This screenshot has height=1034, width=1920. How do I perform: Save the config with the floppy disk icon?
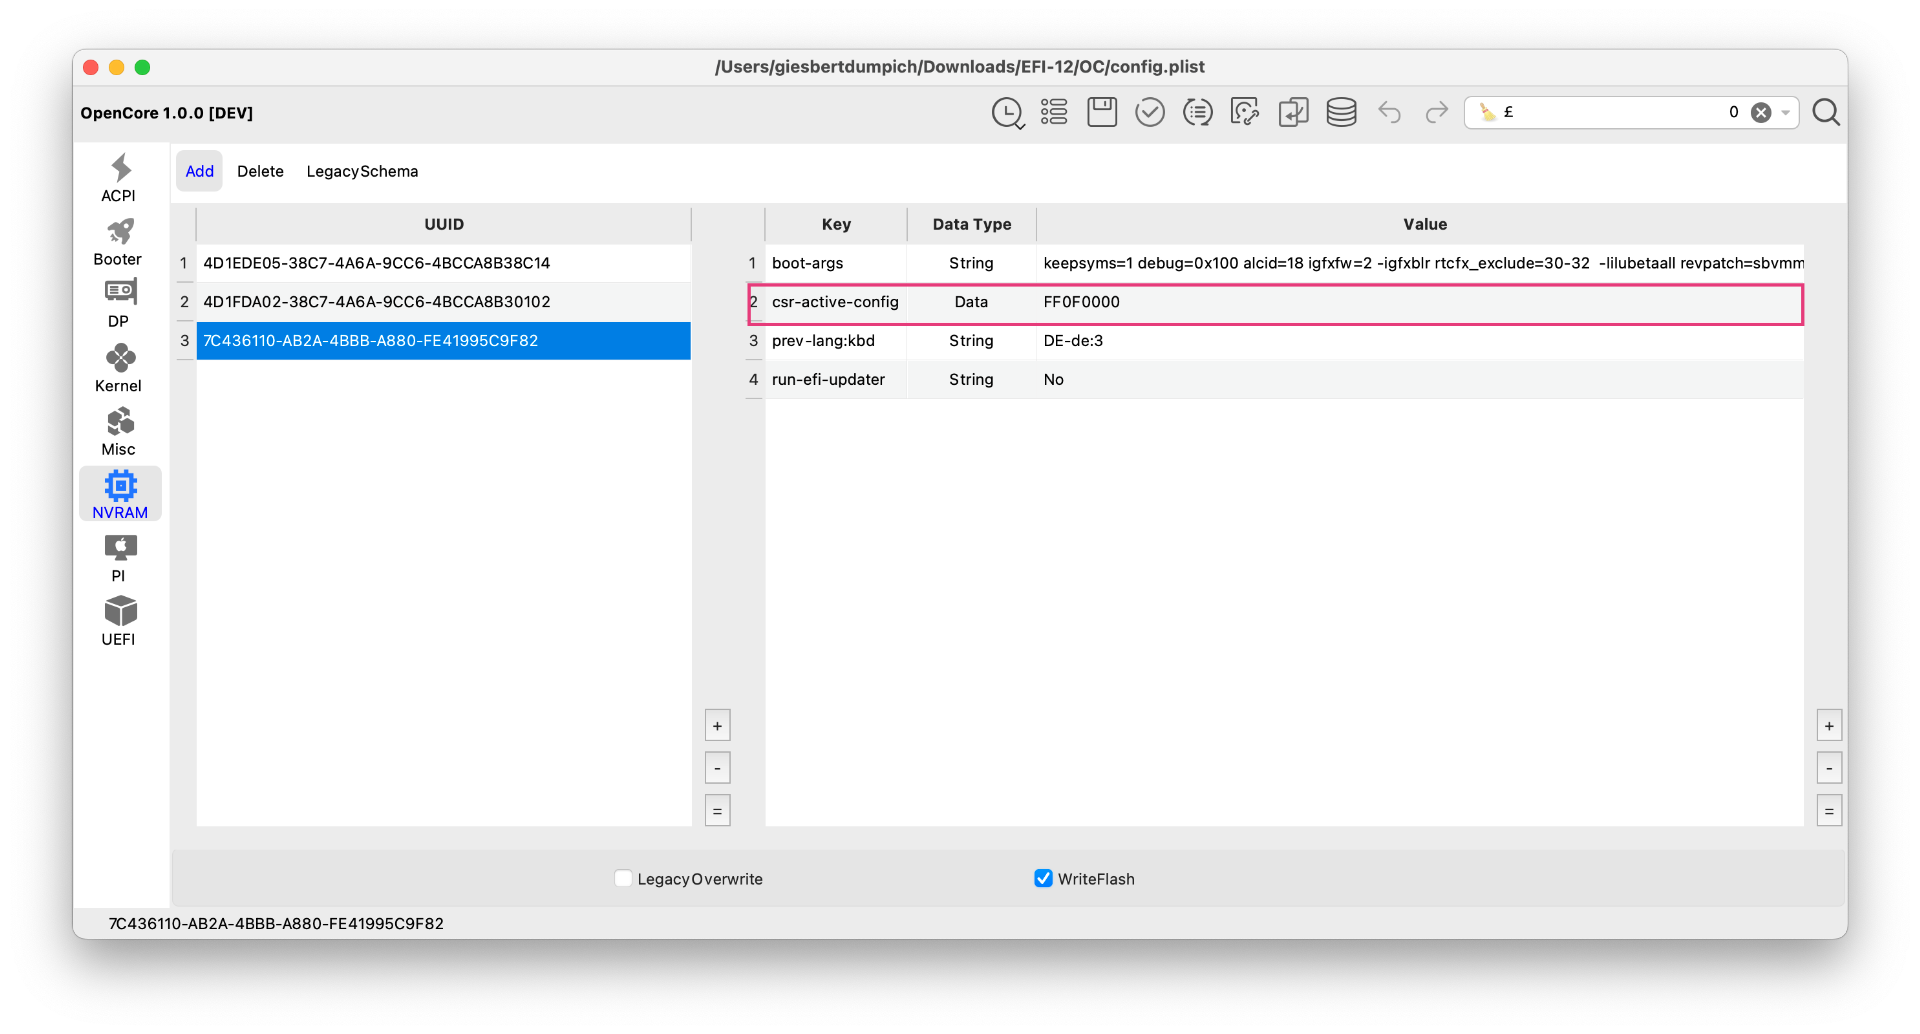point(1102,112)
